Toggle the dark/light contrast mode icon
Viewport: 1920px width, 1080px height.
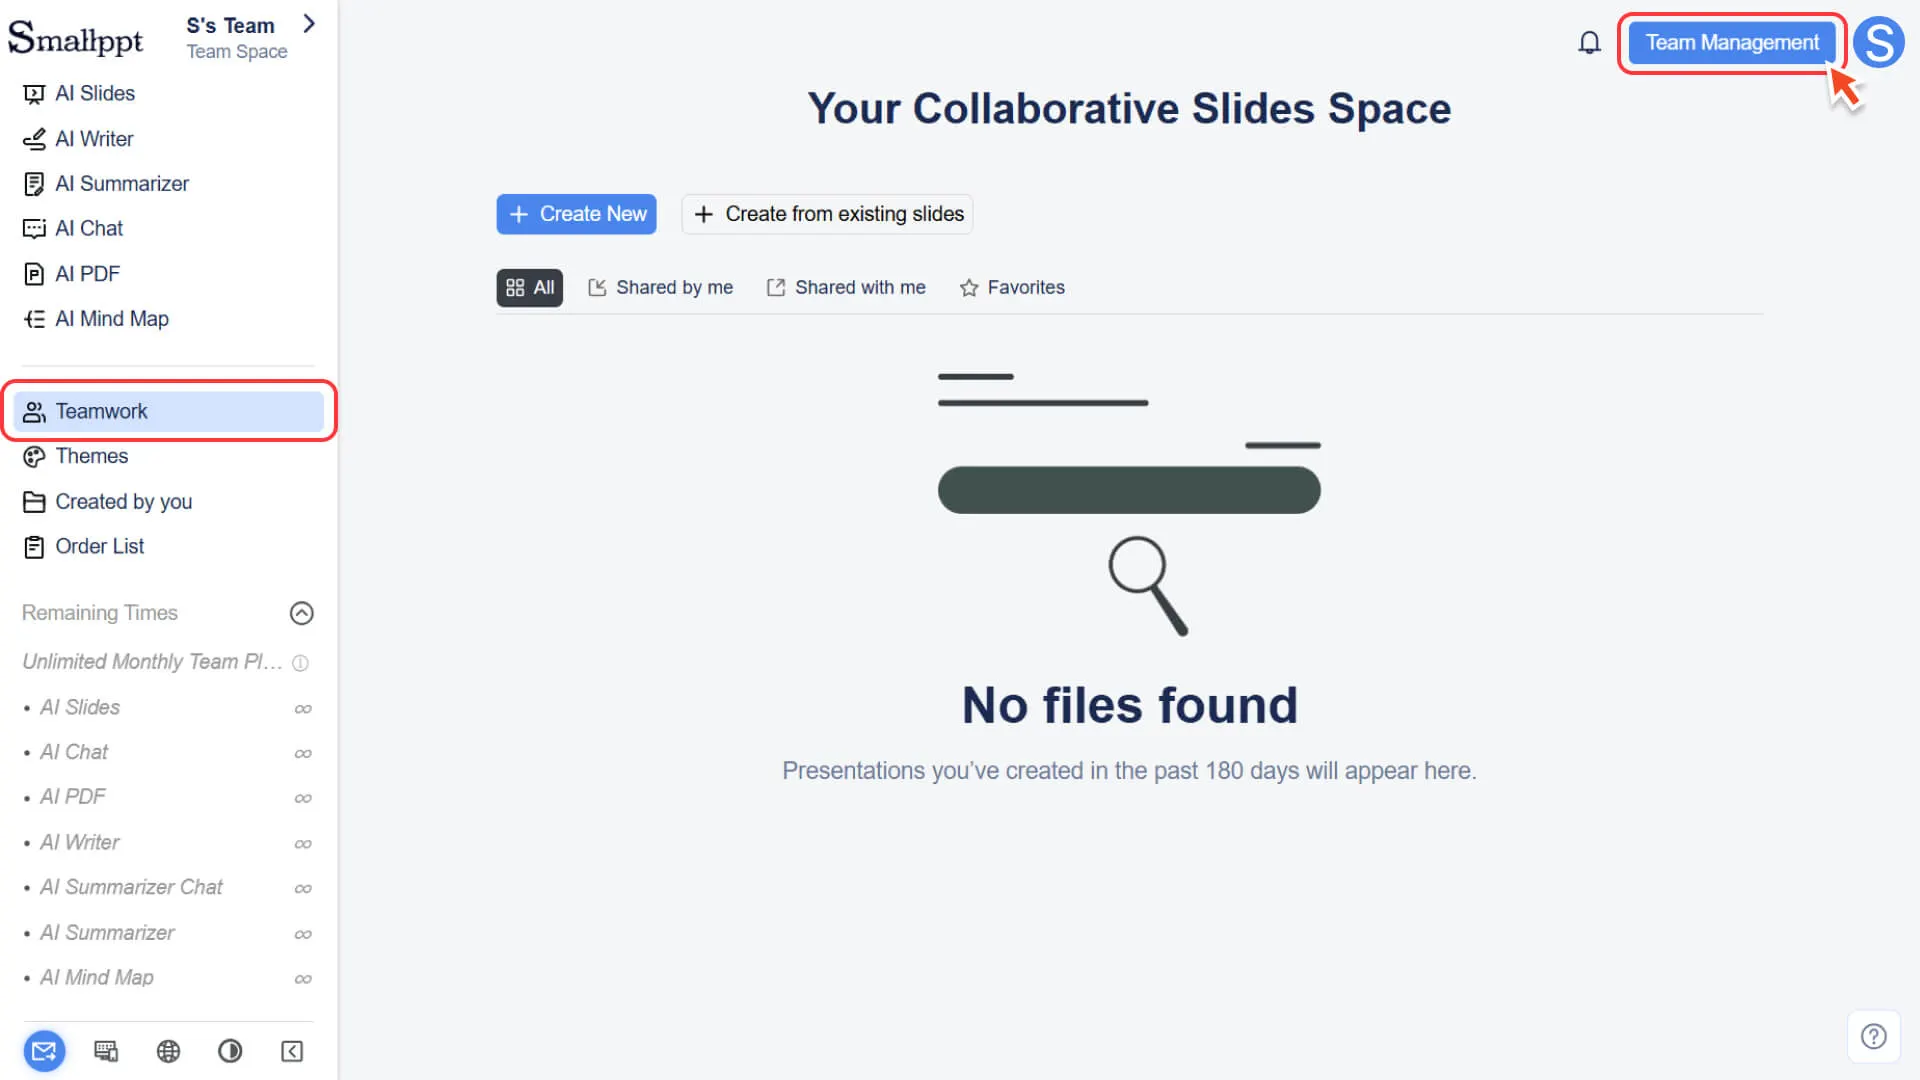click(x=230, y=1051)
